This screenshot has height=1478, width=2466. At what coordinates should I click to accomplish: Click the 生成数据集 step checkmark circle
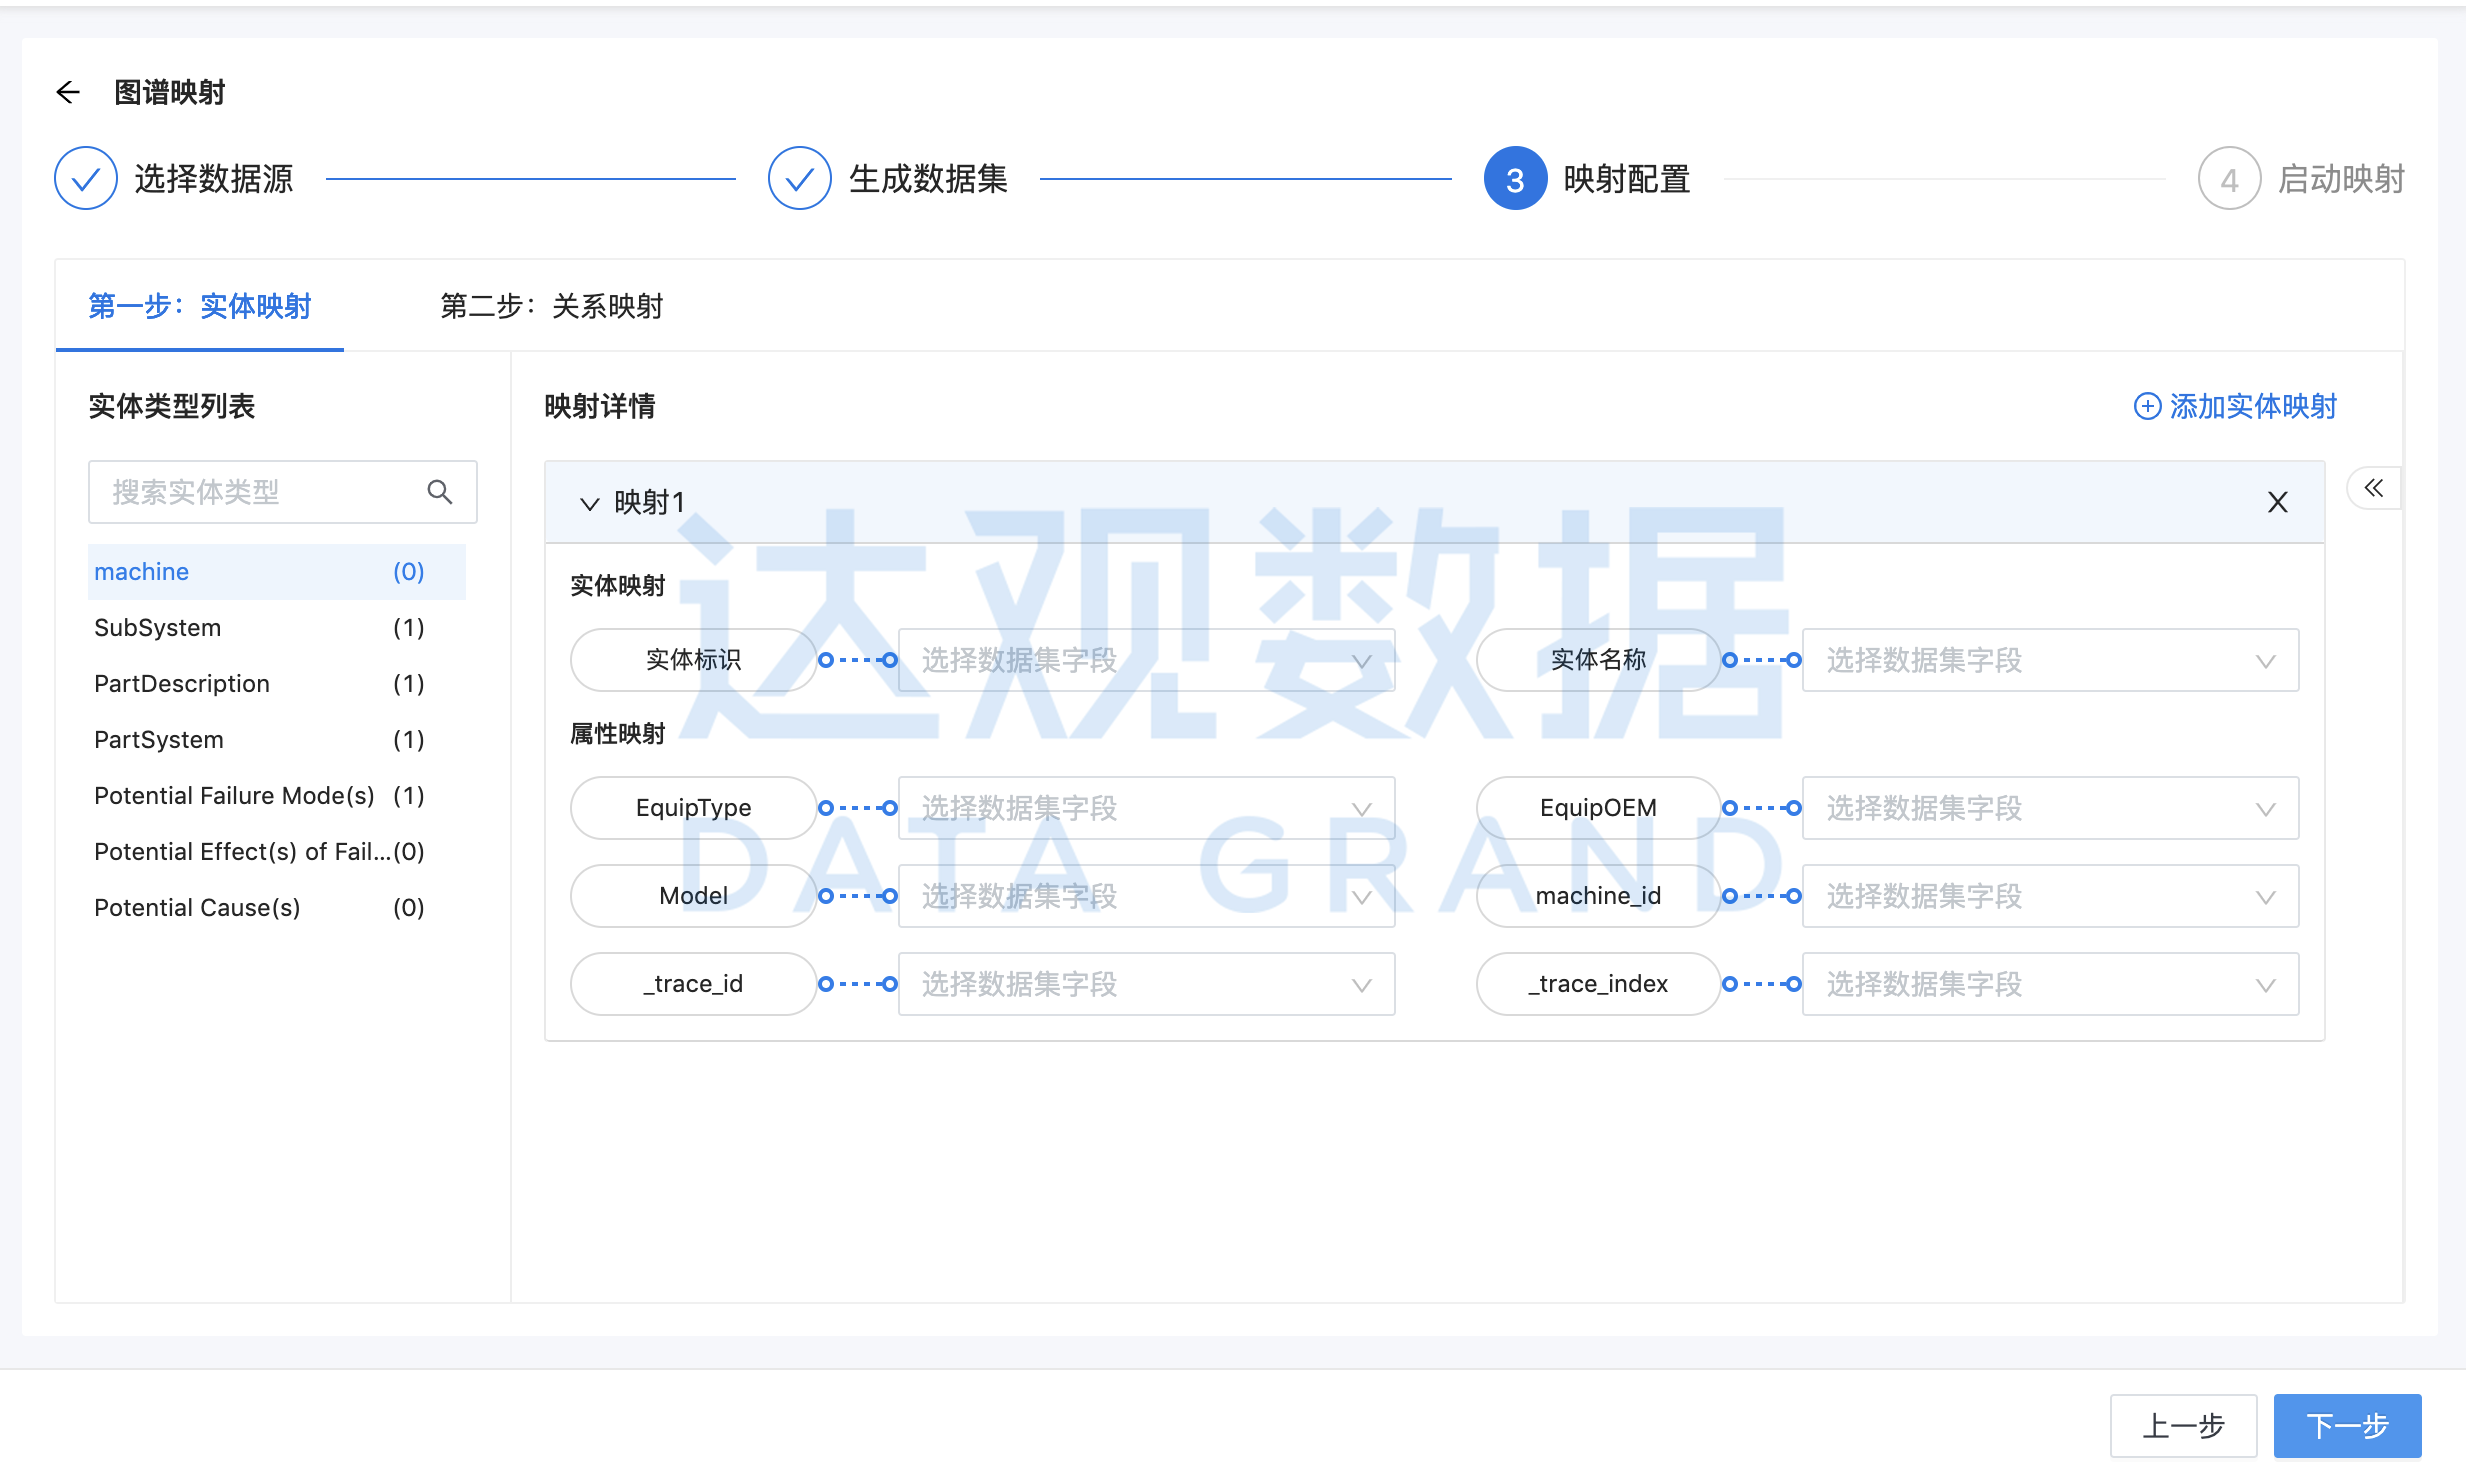(x=799, y=179)
